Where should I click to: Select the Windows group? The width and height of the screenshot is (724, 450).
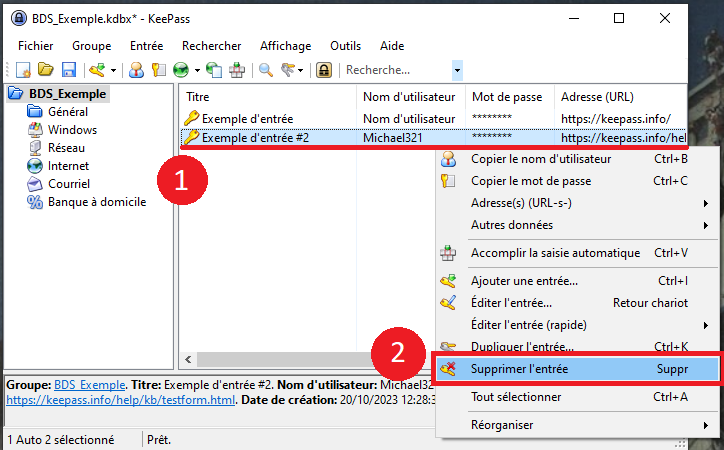[x=72, y=130]
